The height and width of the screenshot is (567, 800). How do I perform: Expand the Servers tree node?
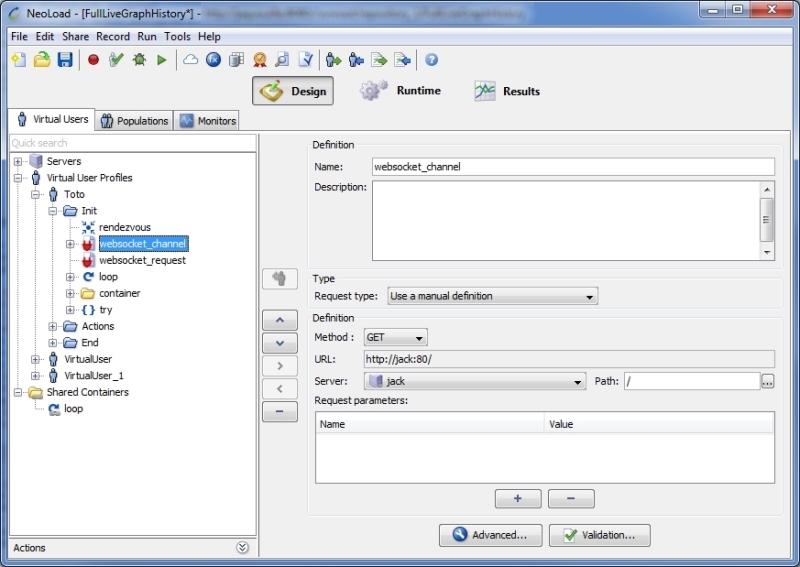pos(19,161)
